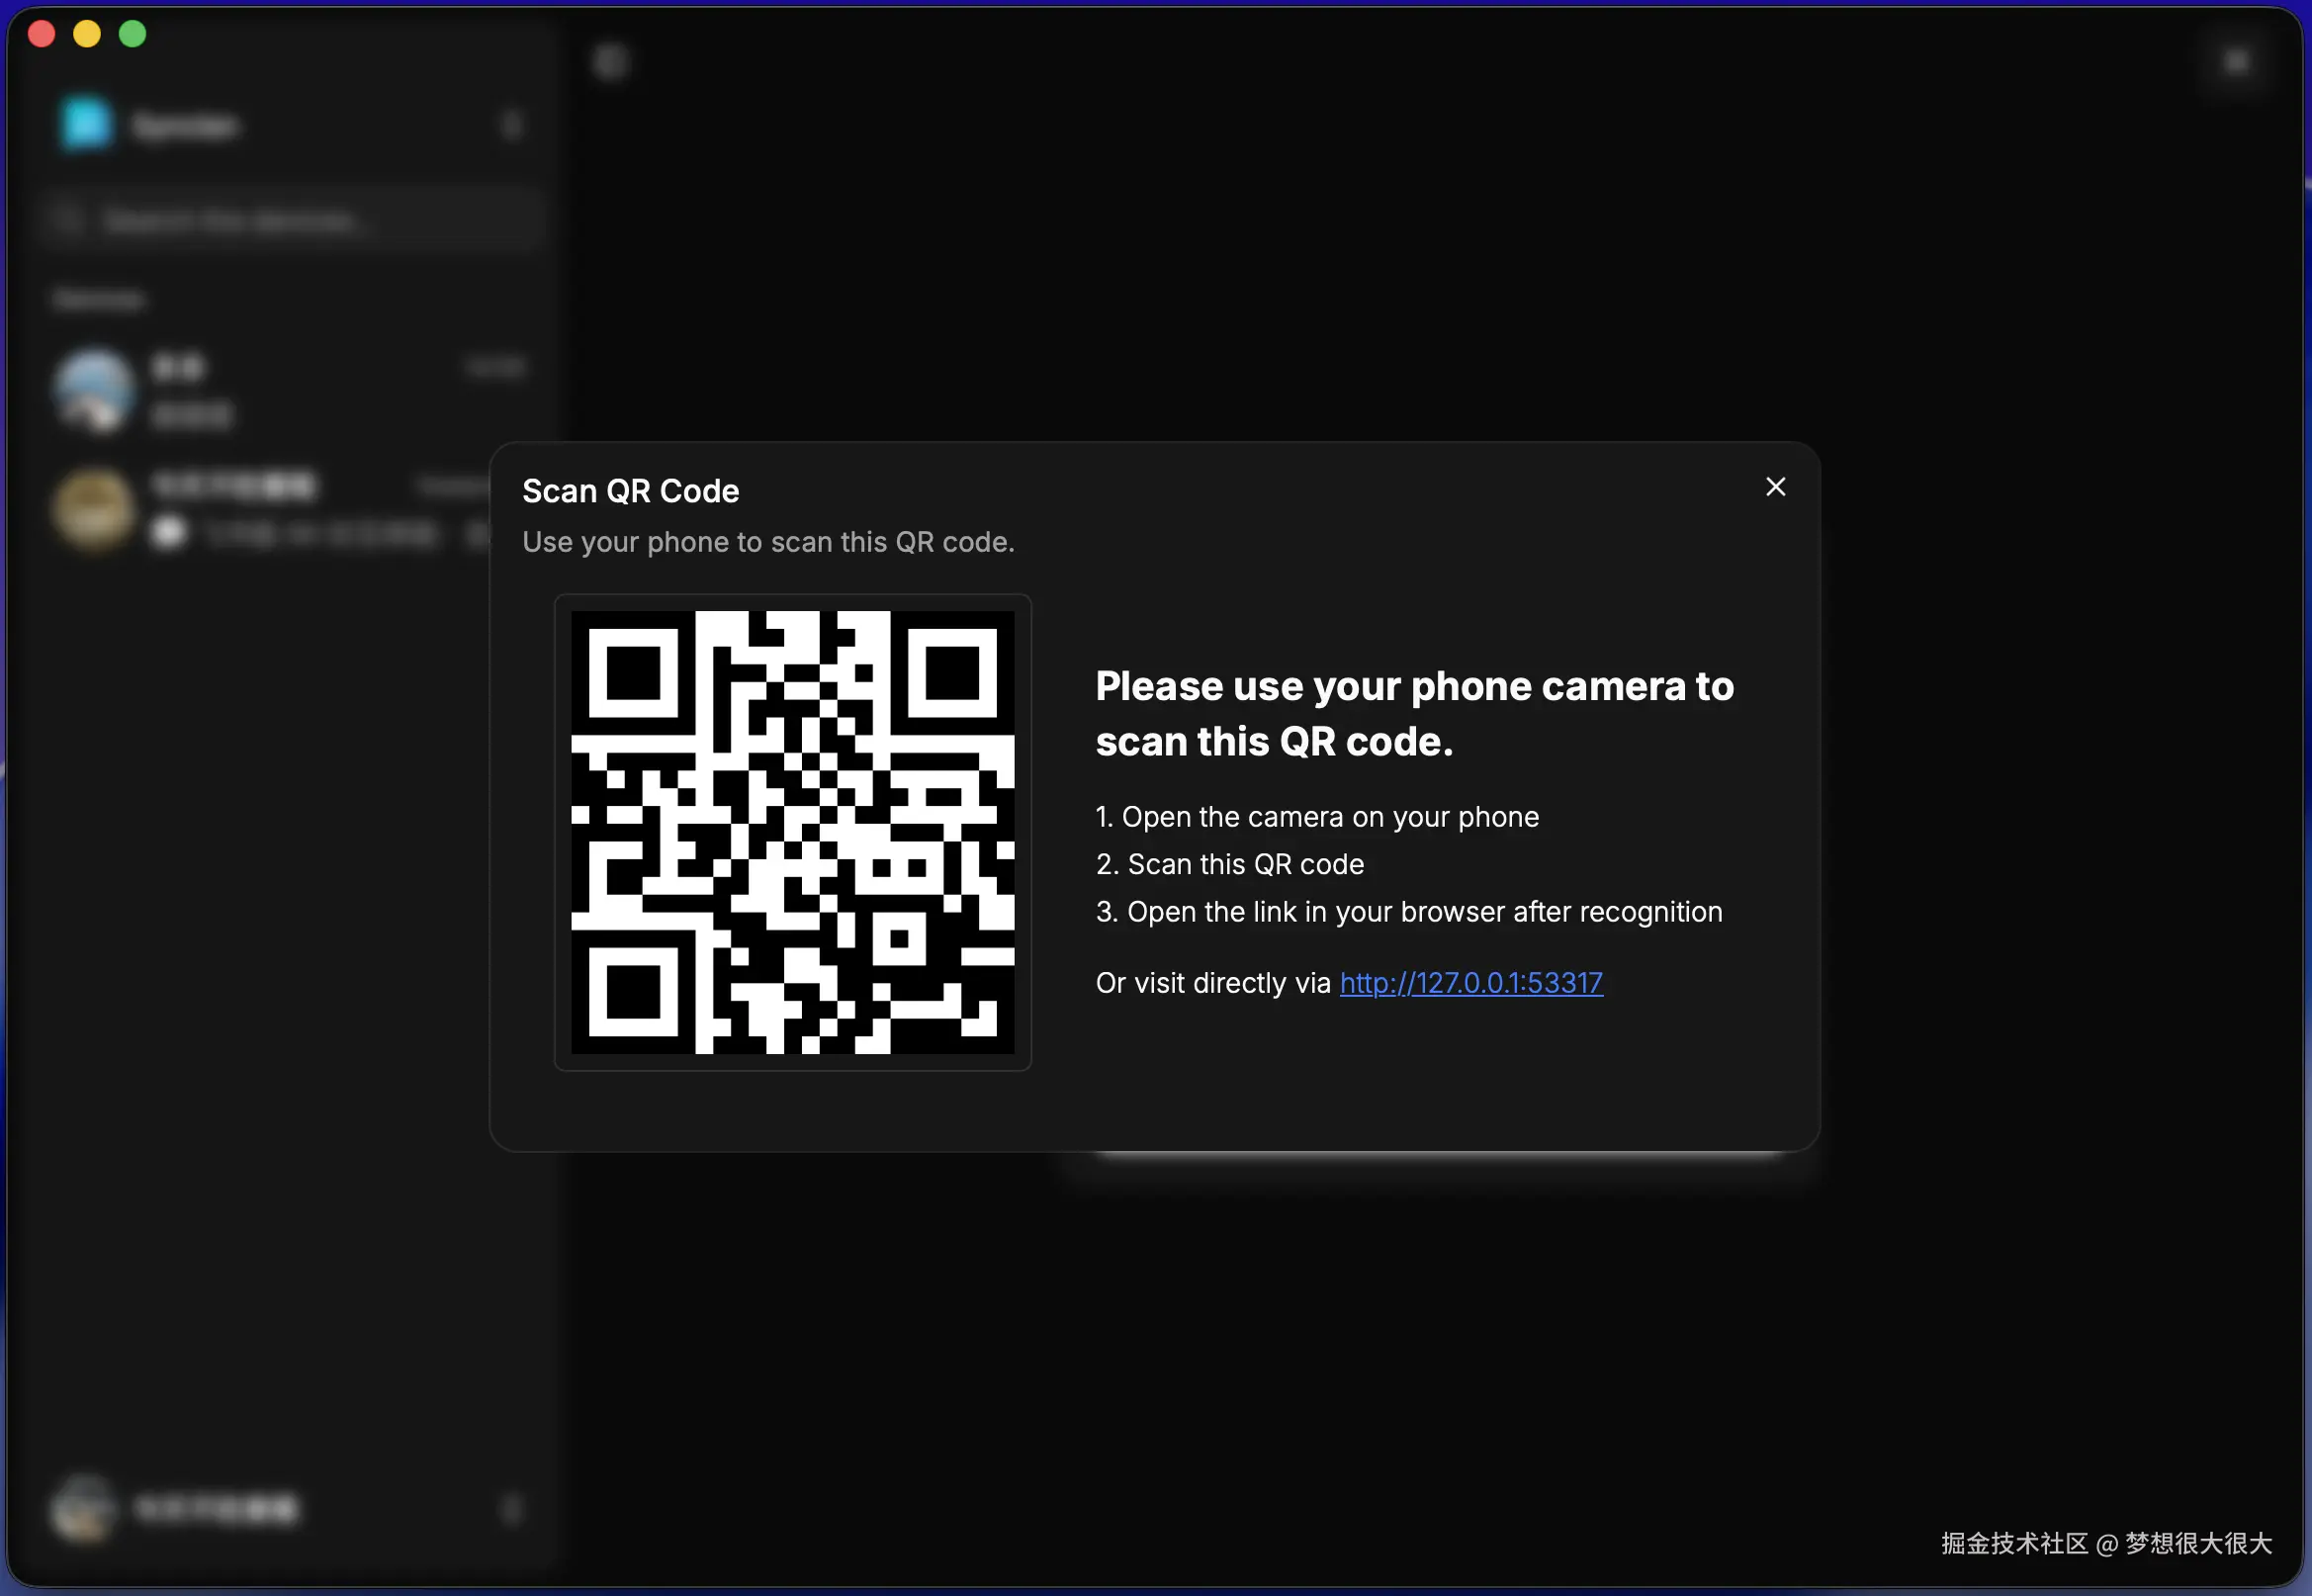Focus the blurred sidebar search field
This screenshot has width=2312, height=1596.
point(292,220)
